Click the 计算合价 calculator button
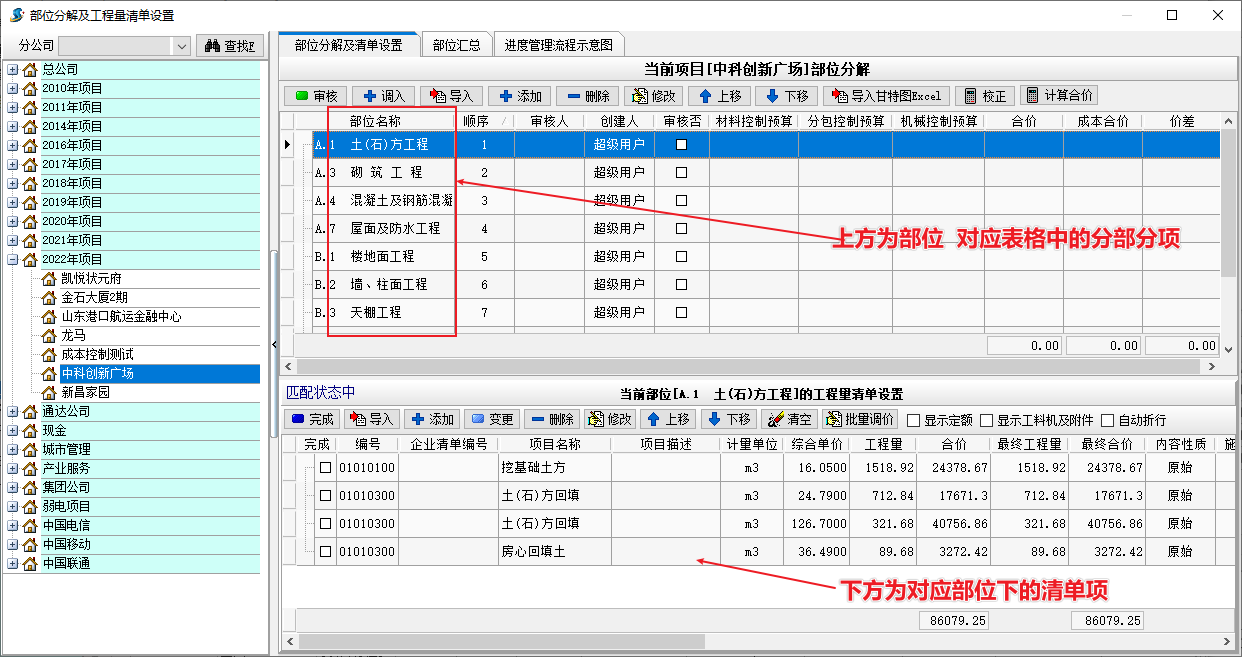Screen dimensions: 1242x657 [1059, 96]
